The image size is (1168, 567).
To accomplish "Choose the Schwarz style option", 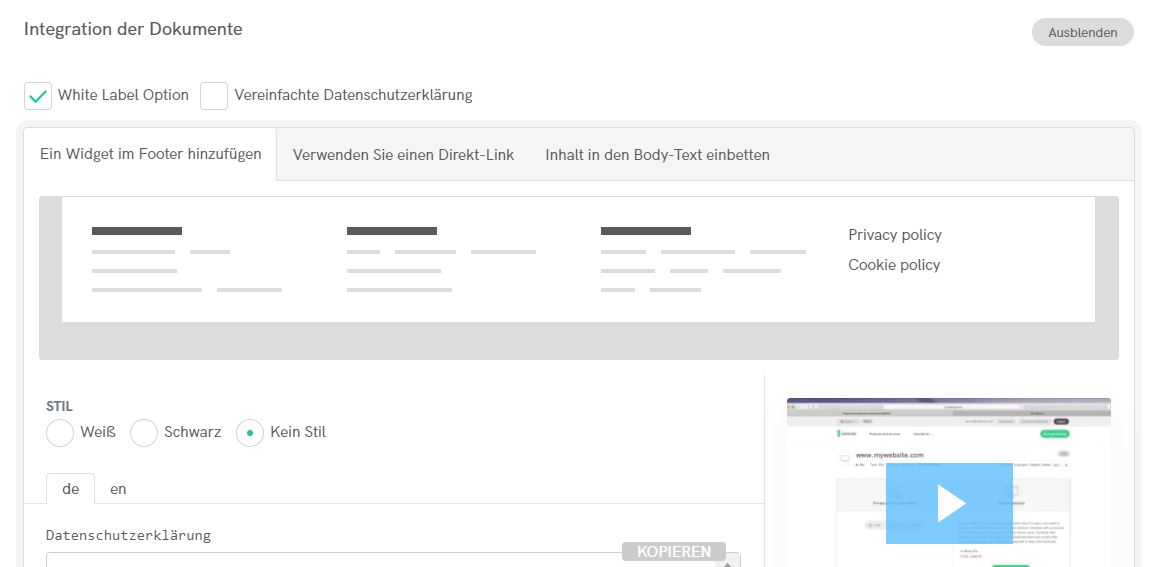I will (x=145, y=433).
